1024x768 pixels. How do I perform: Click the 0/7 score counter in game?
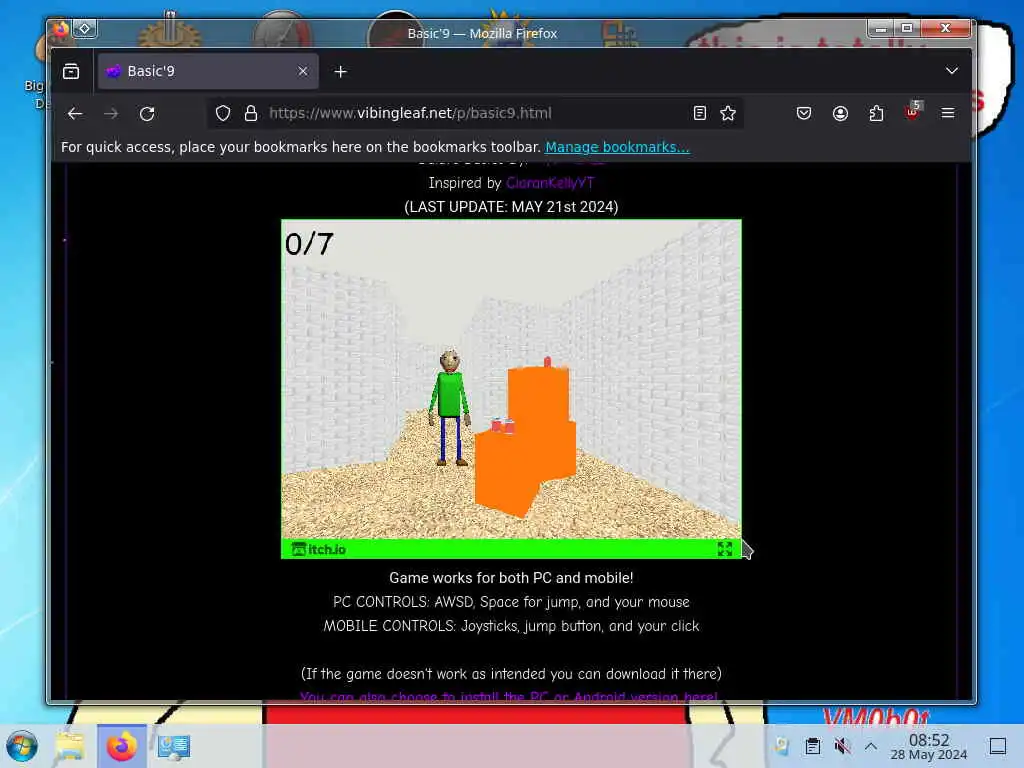[x=309, y=244]
